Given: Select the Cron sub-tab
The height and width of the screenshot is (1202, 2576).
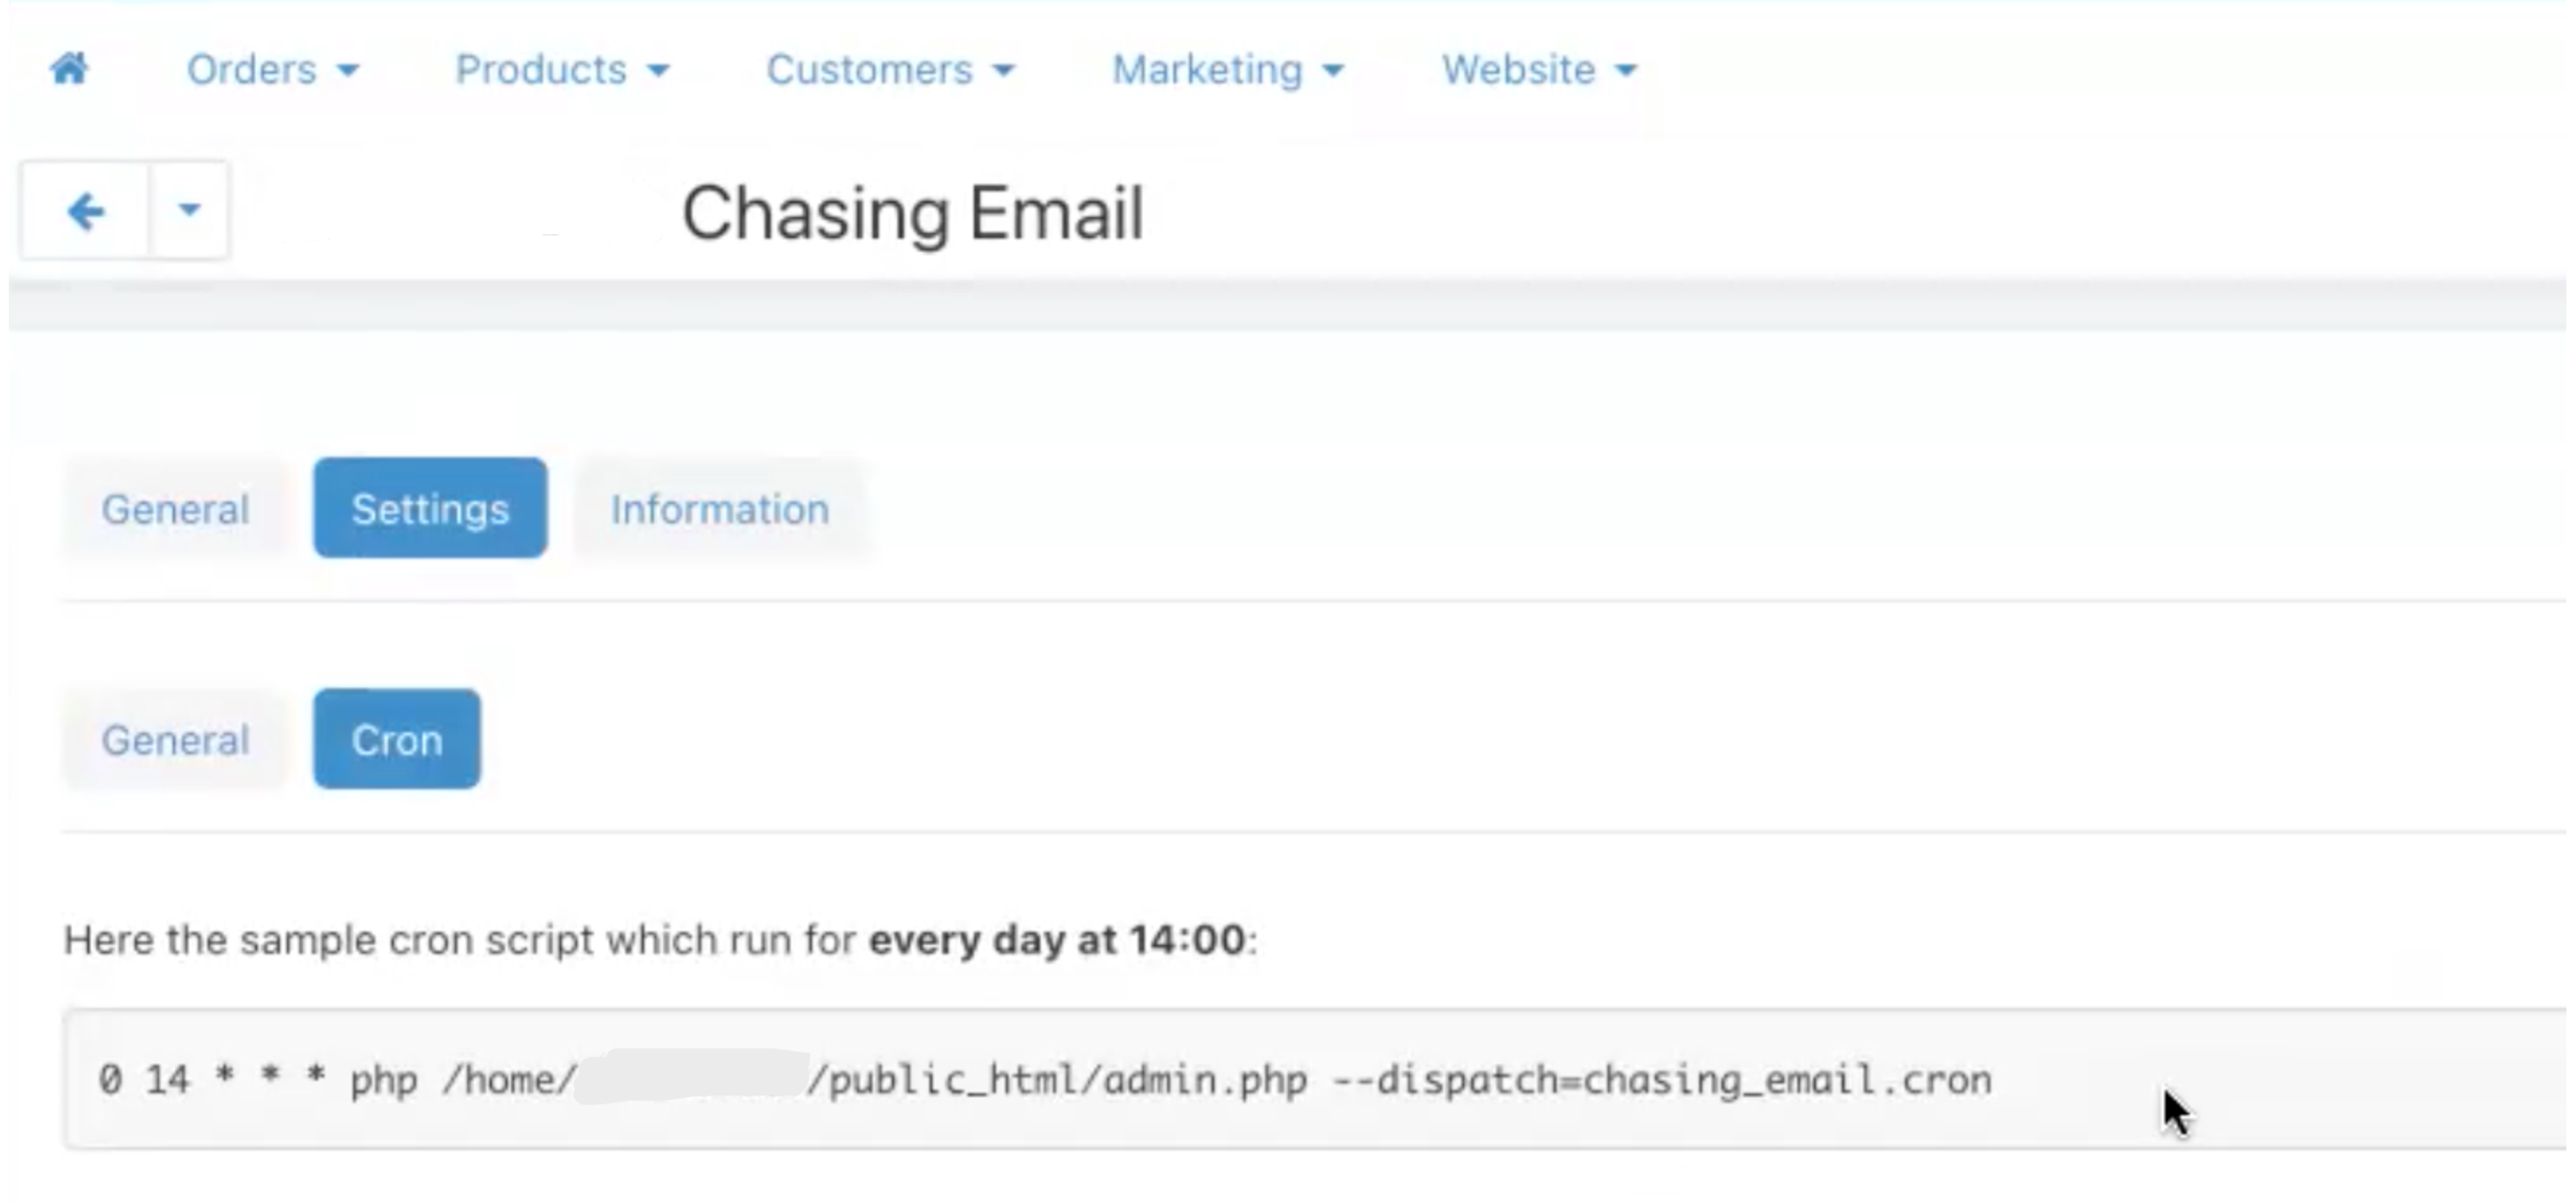Looking at the screenshot, I should pos(397,740).
